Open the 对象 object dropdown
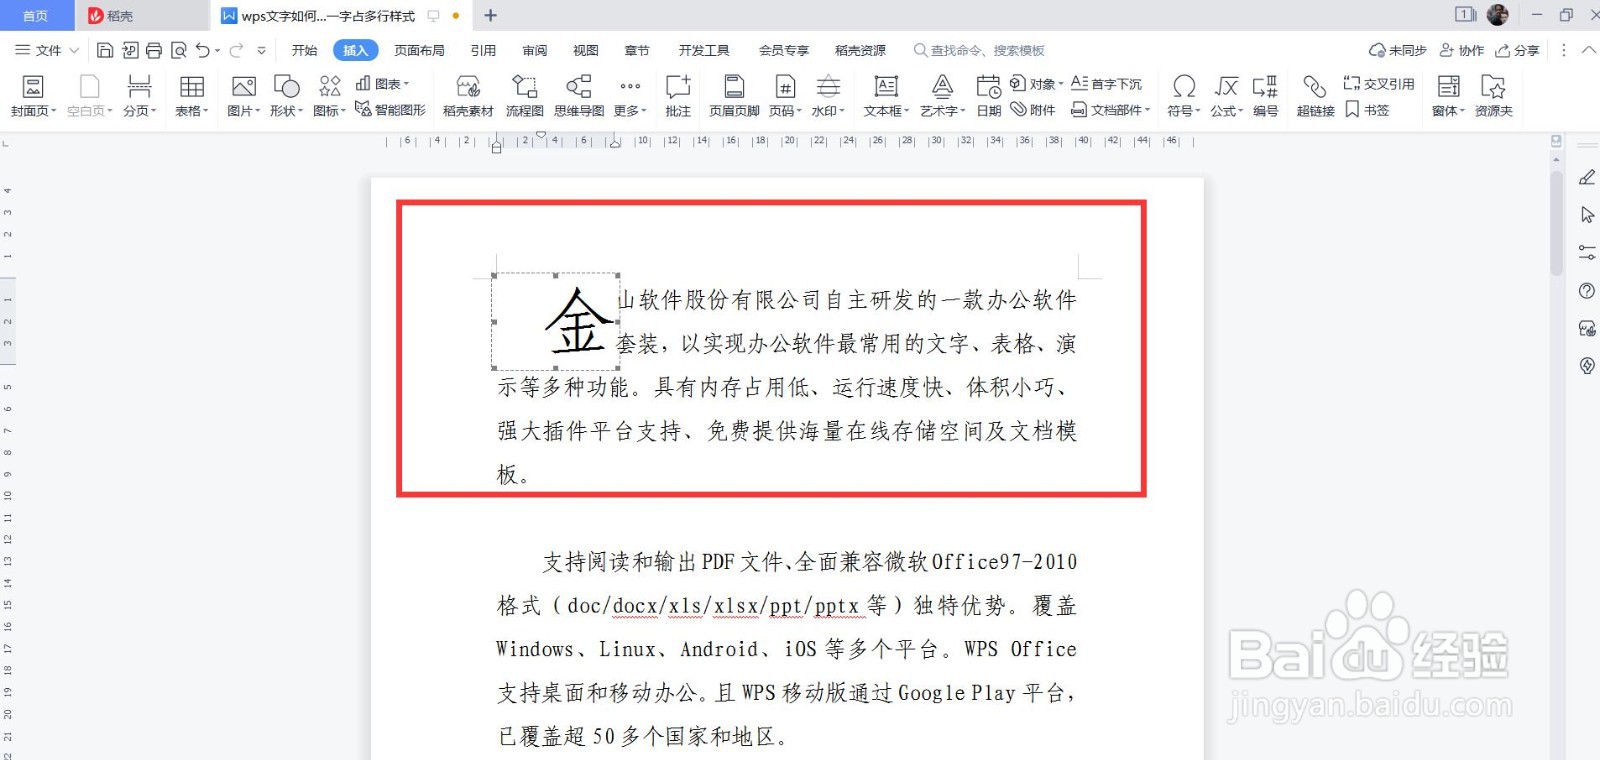Screen dimensions: 1600x760 pos(1036,84)
